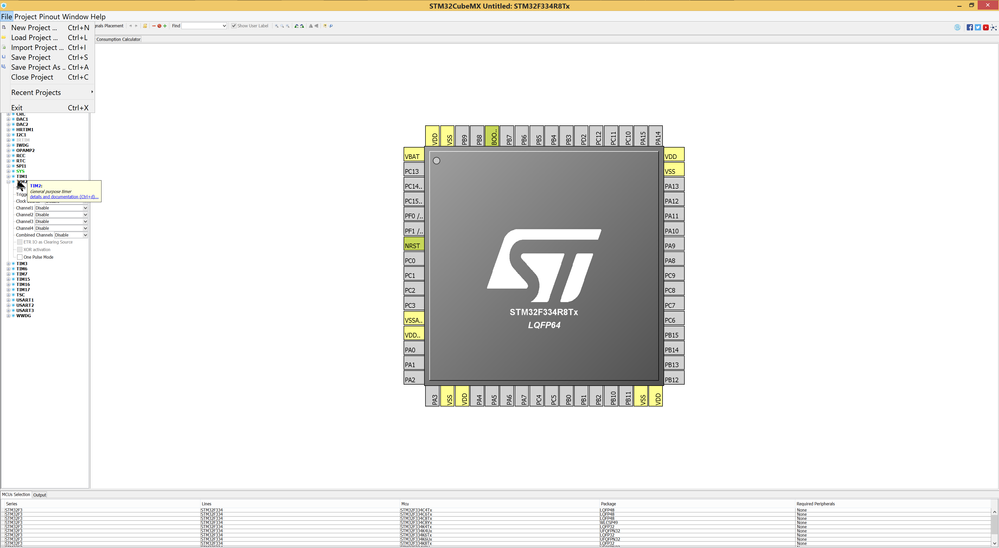Click the New Project icon in File menu
Viewport: 999px width, 548px height.
tap(4, 27)
